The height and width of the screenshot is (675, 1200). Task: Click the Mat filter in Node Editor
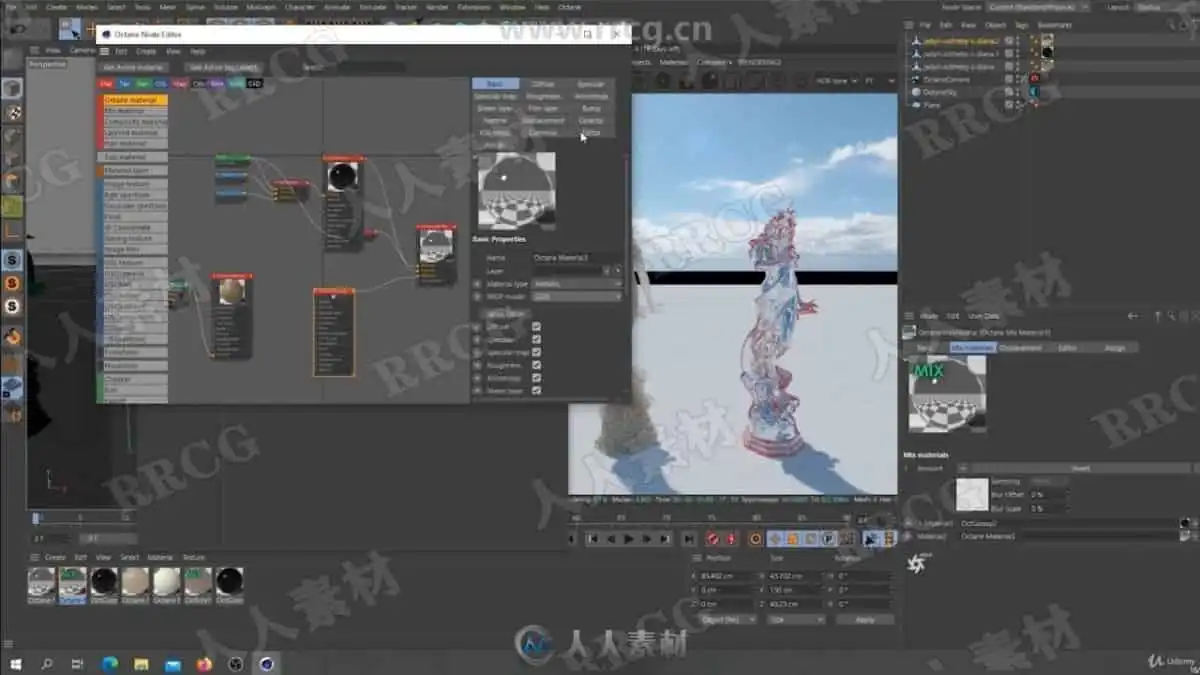coord(106,84)
